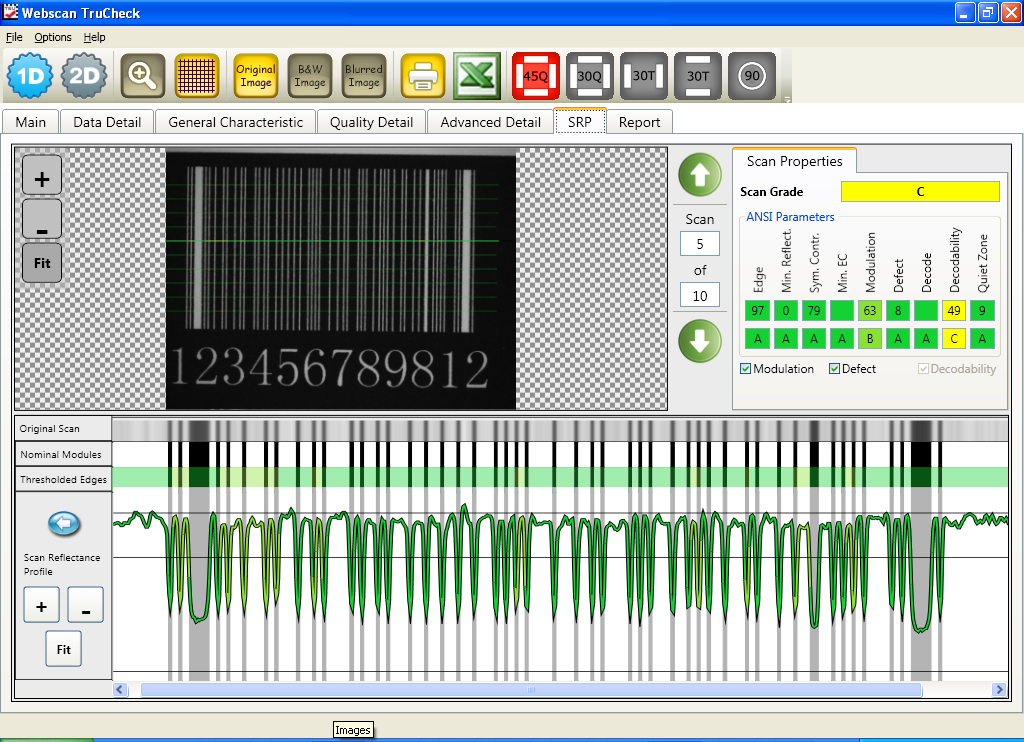Select the 2D barcode mode icon
The height and width of the screenshot is (742, 1024).
84,76
